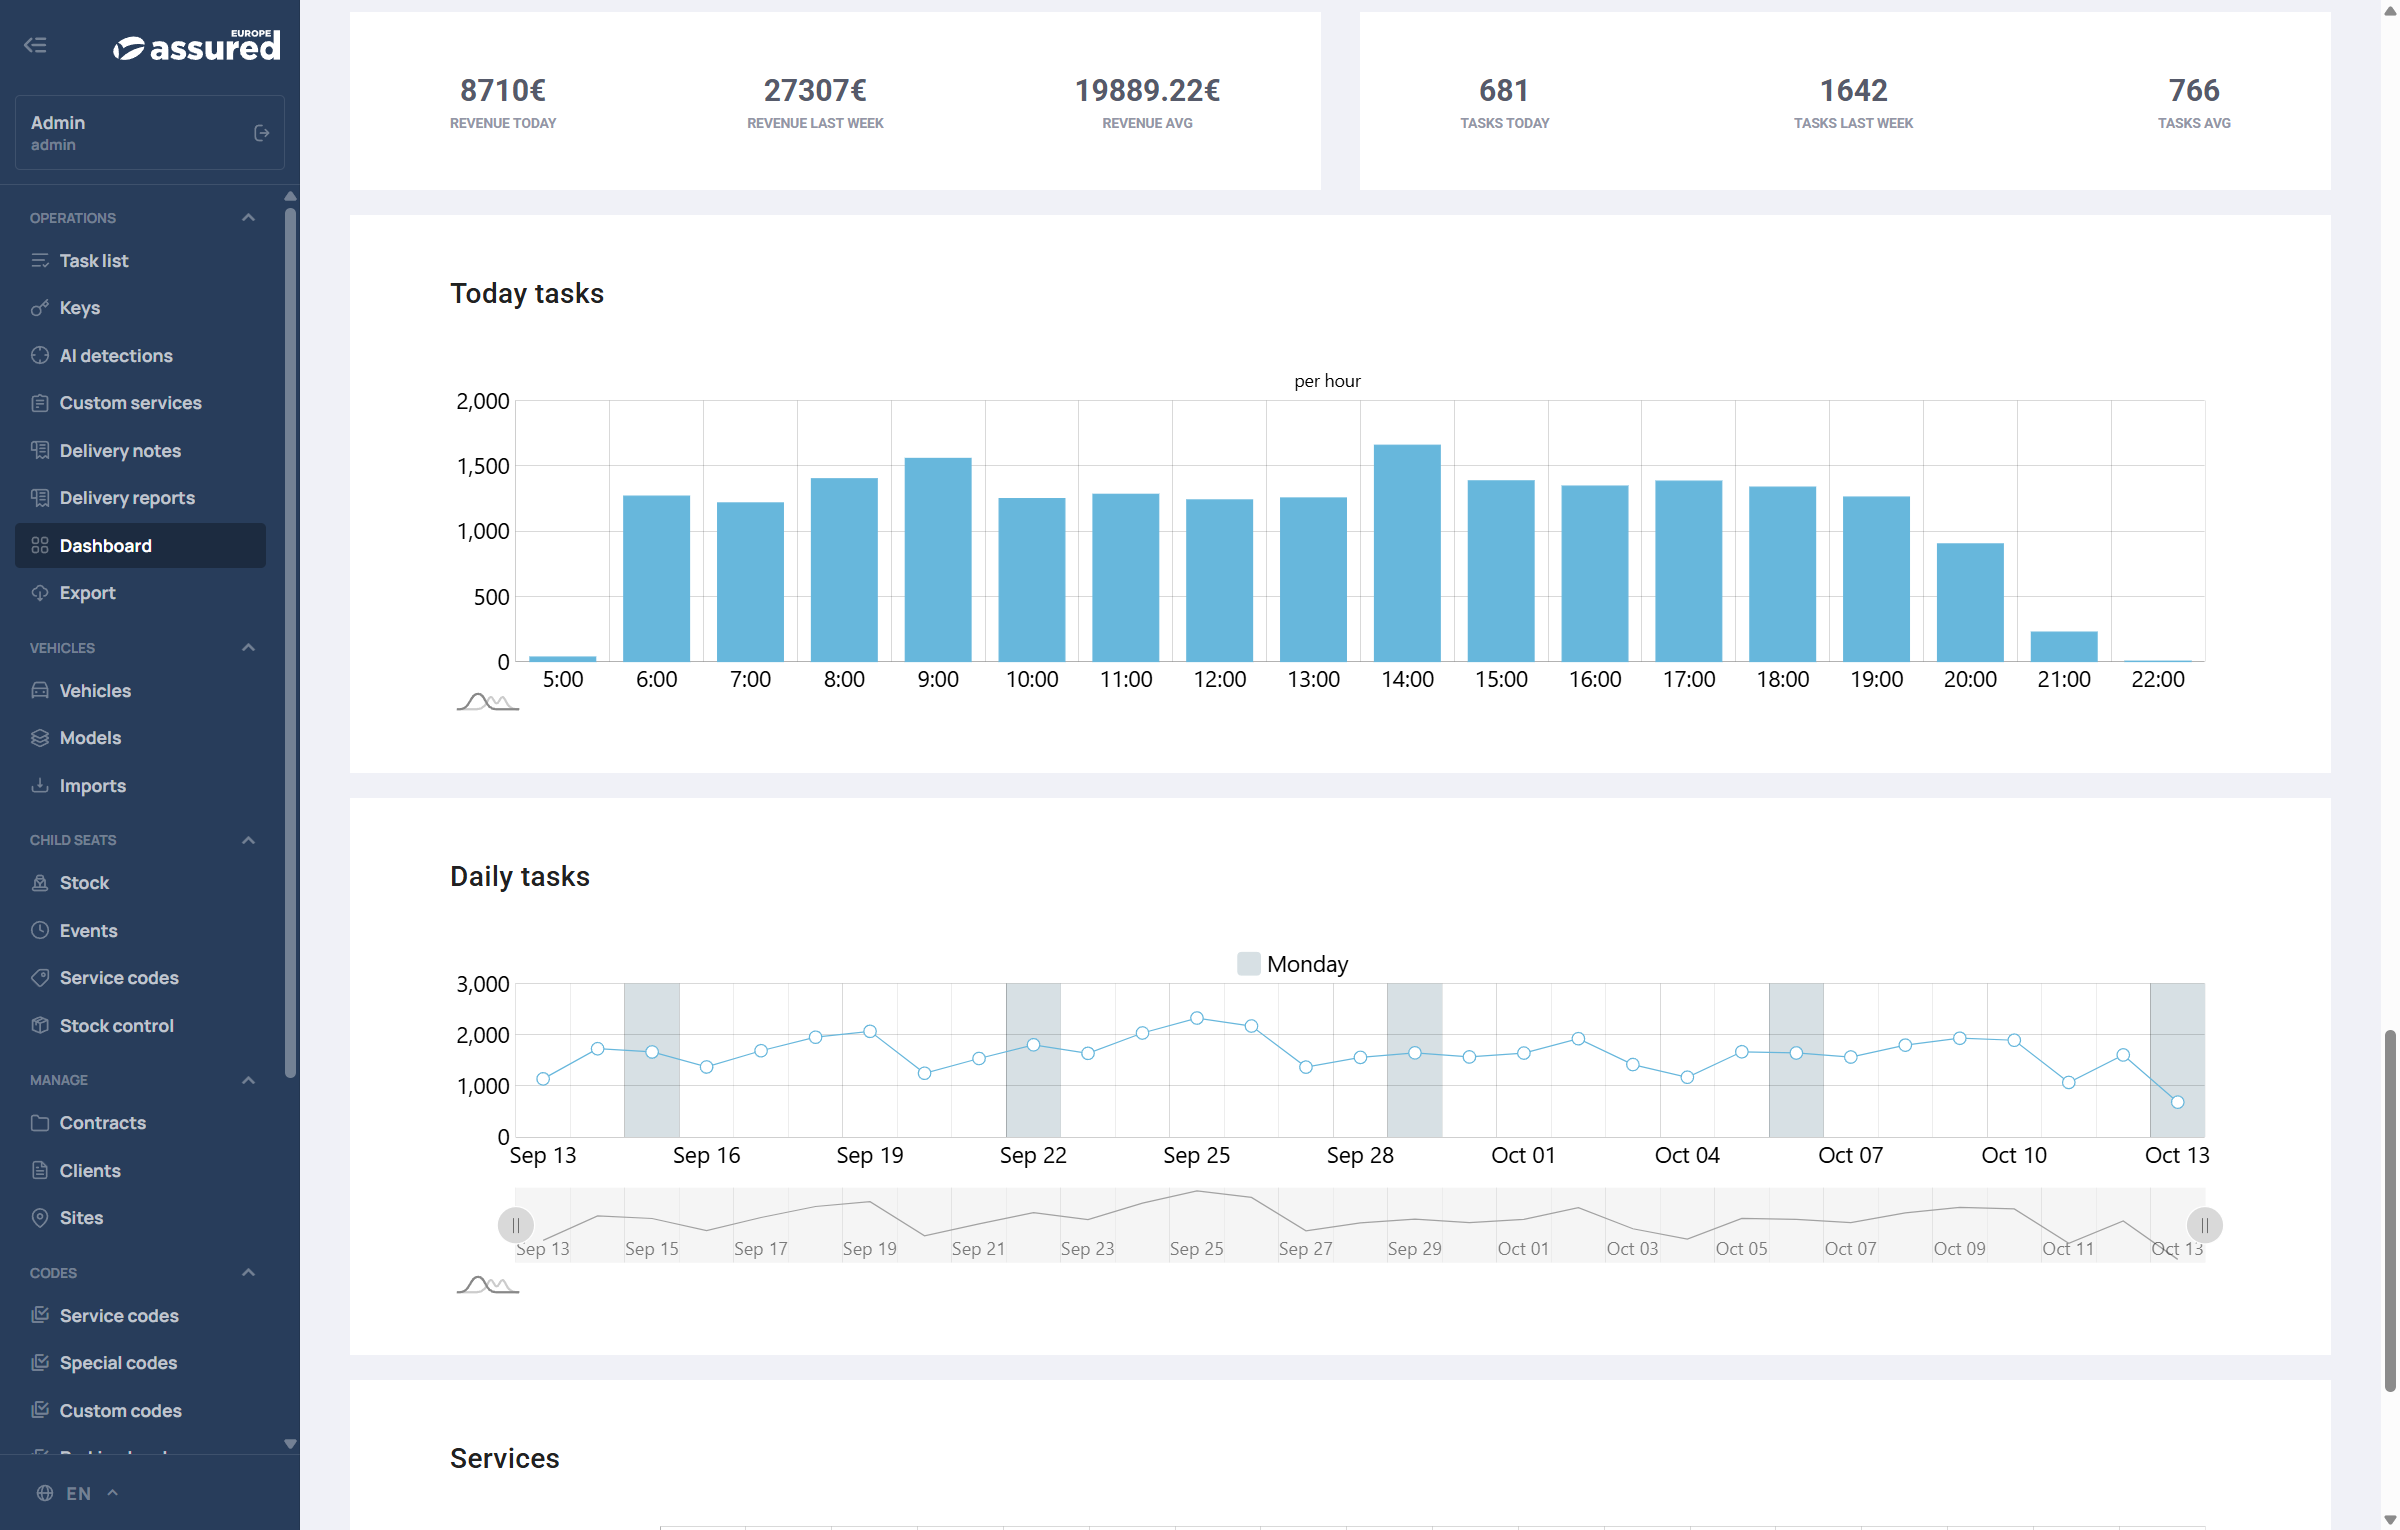
Task: Collapse the VEHICLES section chevron
Action: (x=248, y=647)
